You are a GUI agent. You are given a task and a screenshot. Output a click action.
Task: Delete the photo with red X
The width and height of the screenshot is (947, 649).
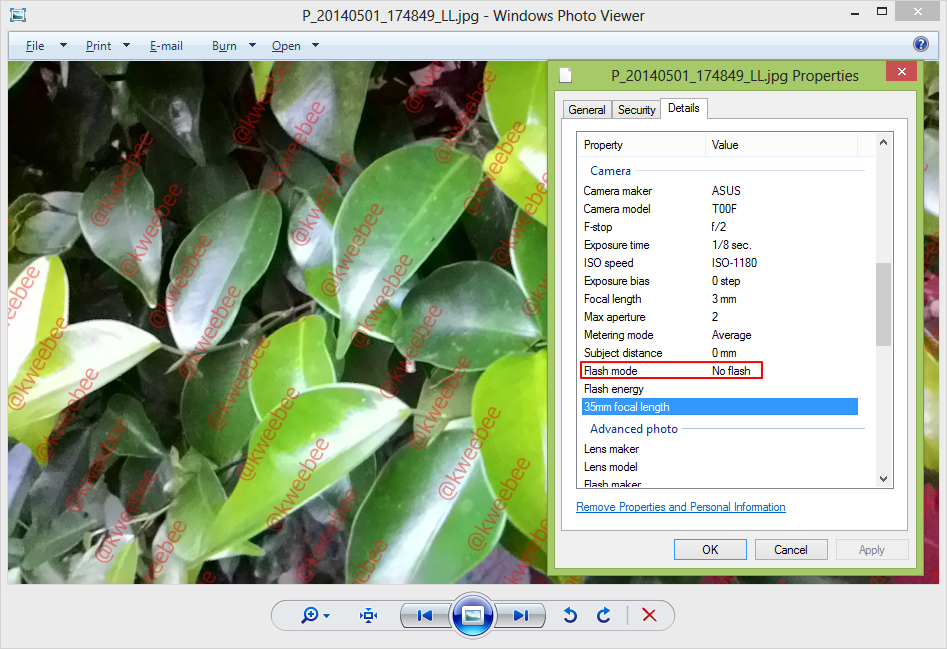click(649, 615)
